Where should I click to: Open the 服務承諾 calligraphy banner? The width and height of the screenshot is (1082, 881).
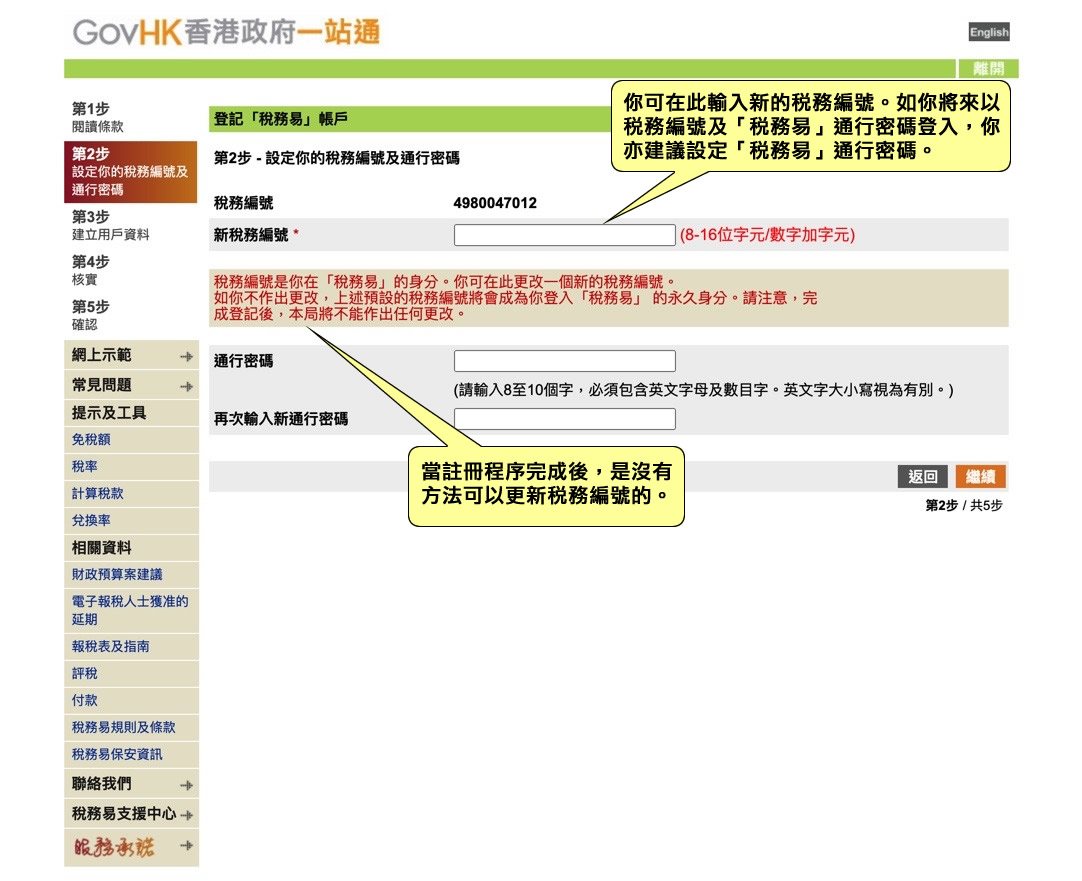tap(115, 847)
